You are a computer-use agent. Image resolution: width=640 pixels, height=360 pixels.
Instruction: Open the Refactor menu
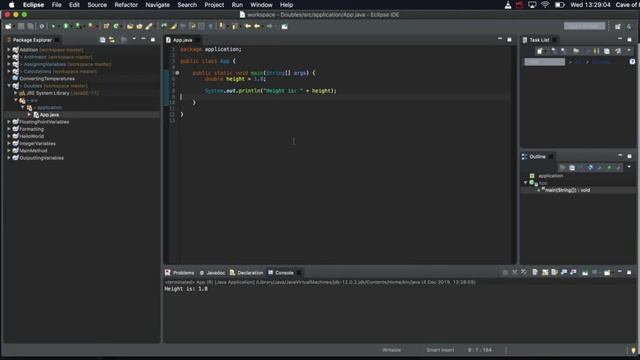[x=126, y=5]
